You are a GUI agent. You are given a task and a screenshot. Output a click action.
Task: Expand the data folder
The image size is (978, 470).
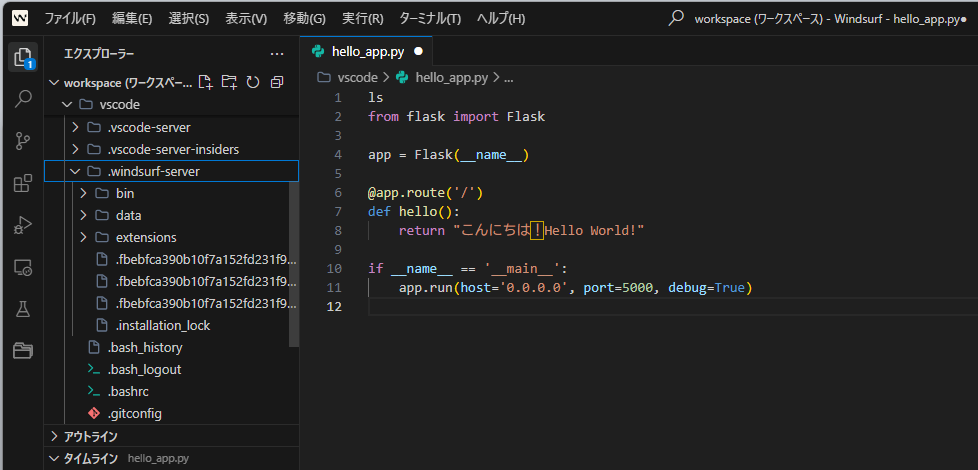click(x=83, y=215)
